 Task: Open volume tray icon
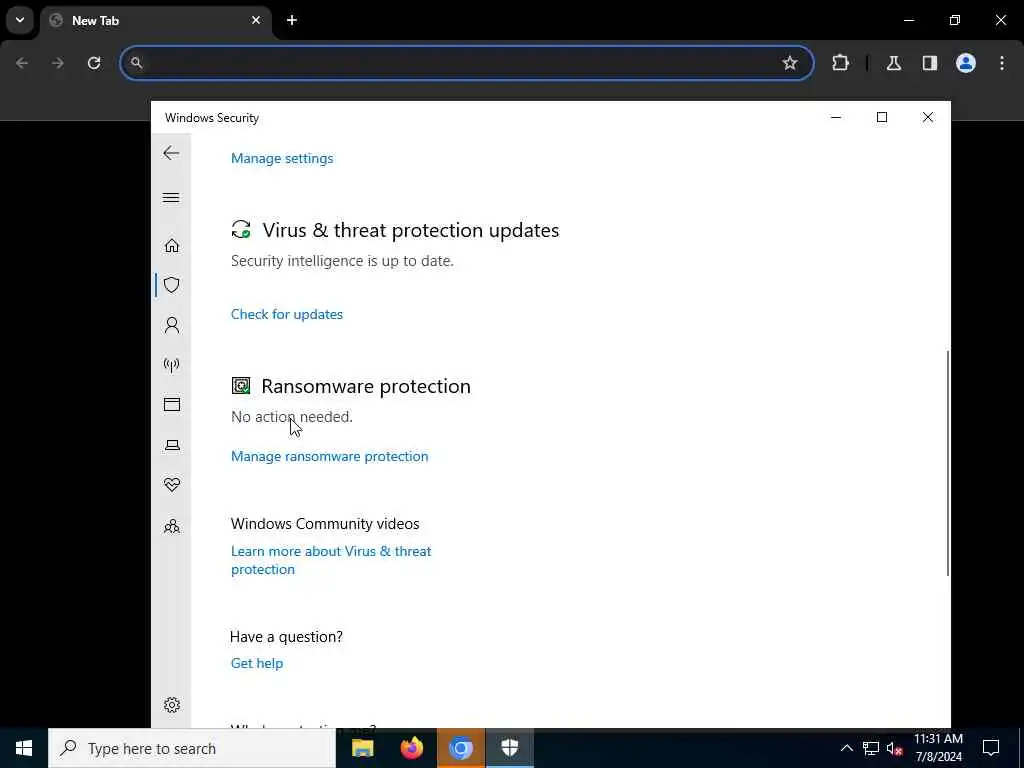point(895,748)
